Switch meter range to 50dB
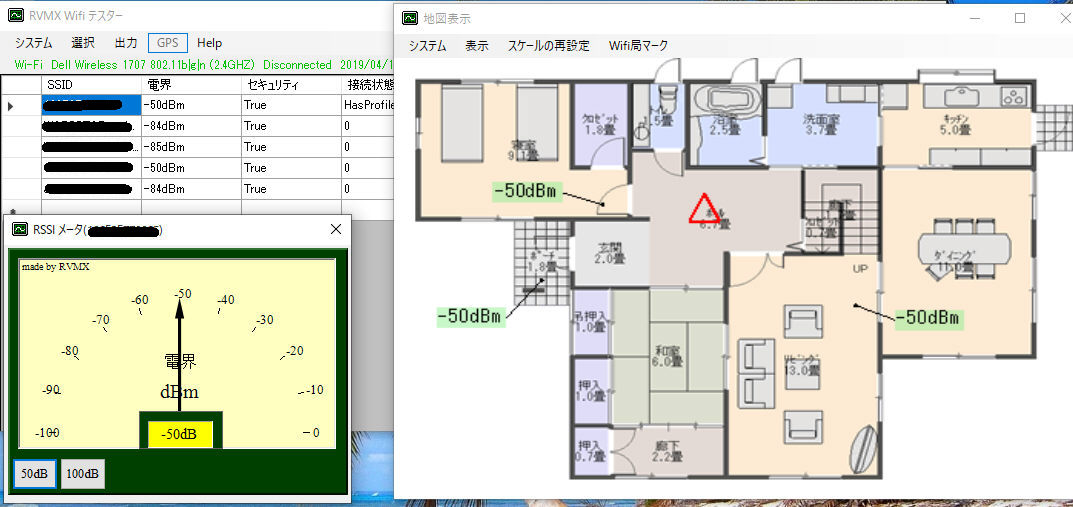 pos(35,473)
